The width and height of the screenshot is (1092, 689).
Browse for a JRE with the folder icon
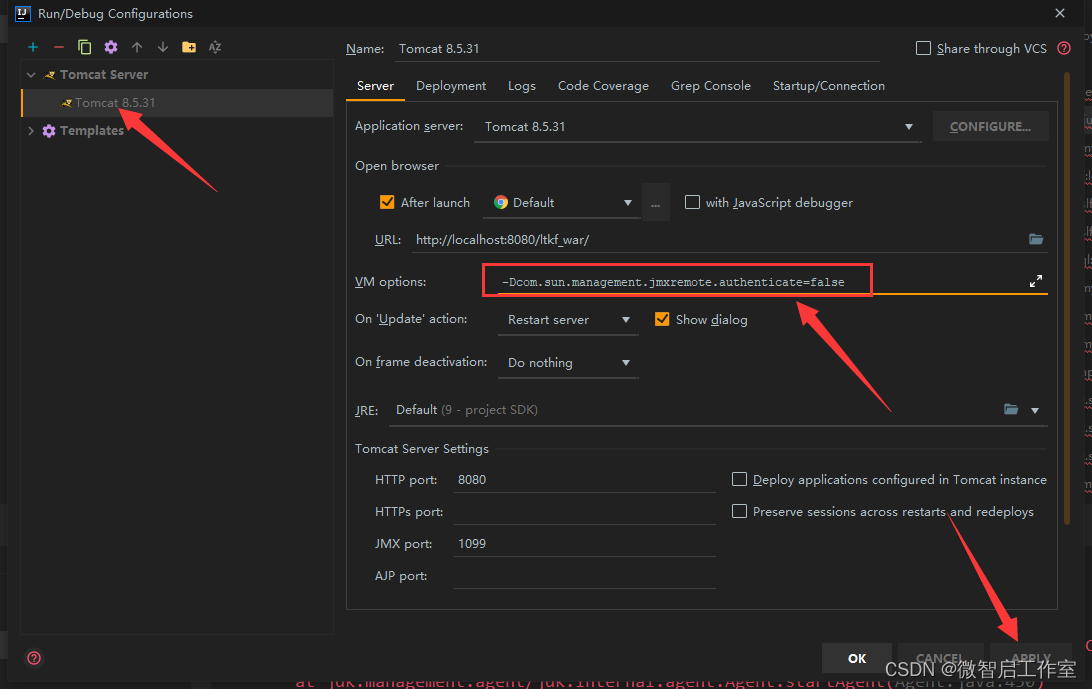pyautogui.click(x=1011, y=409)
